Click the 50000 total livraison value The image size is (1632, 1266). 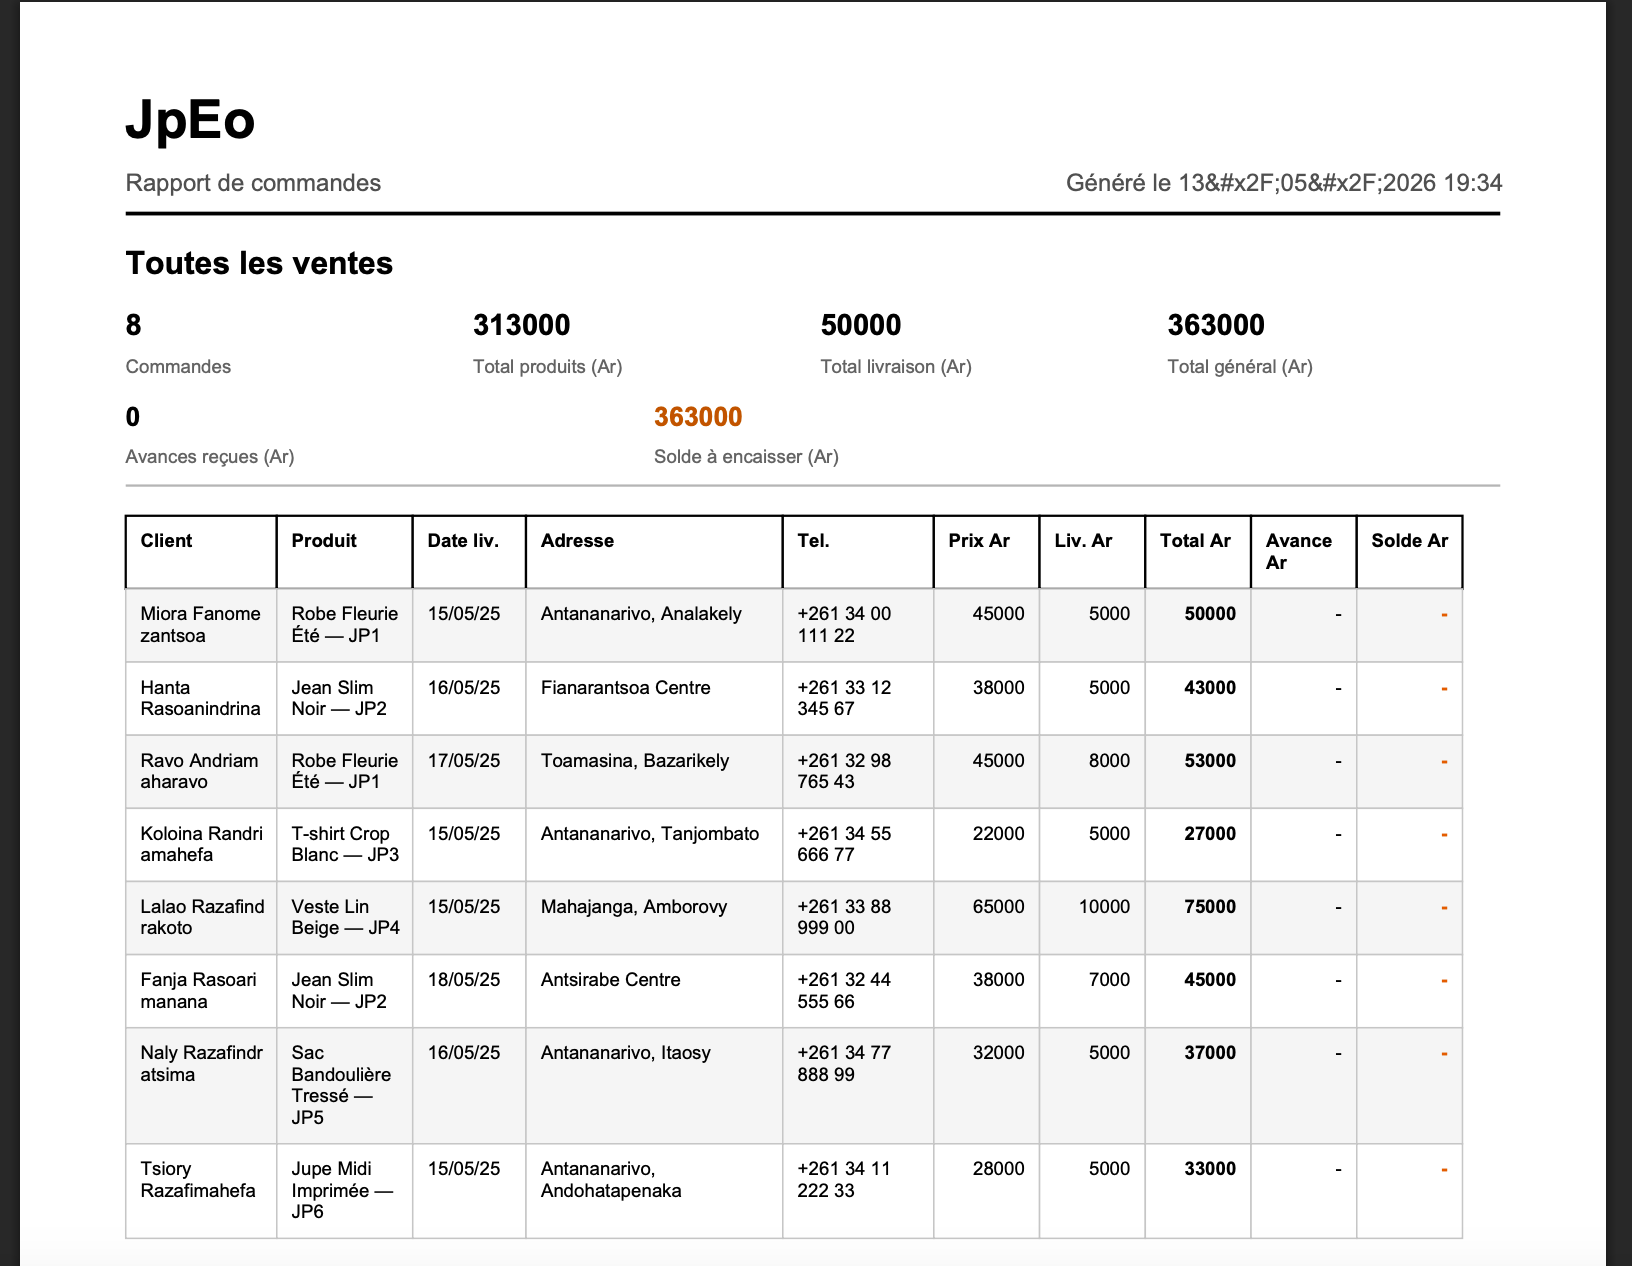[861, 325]
